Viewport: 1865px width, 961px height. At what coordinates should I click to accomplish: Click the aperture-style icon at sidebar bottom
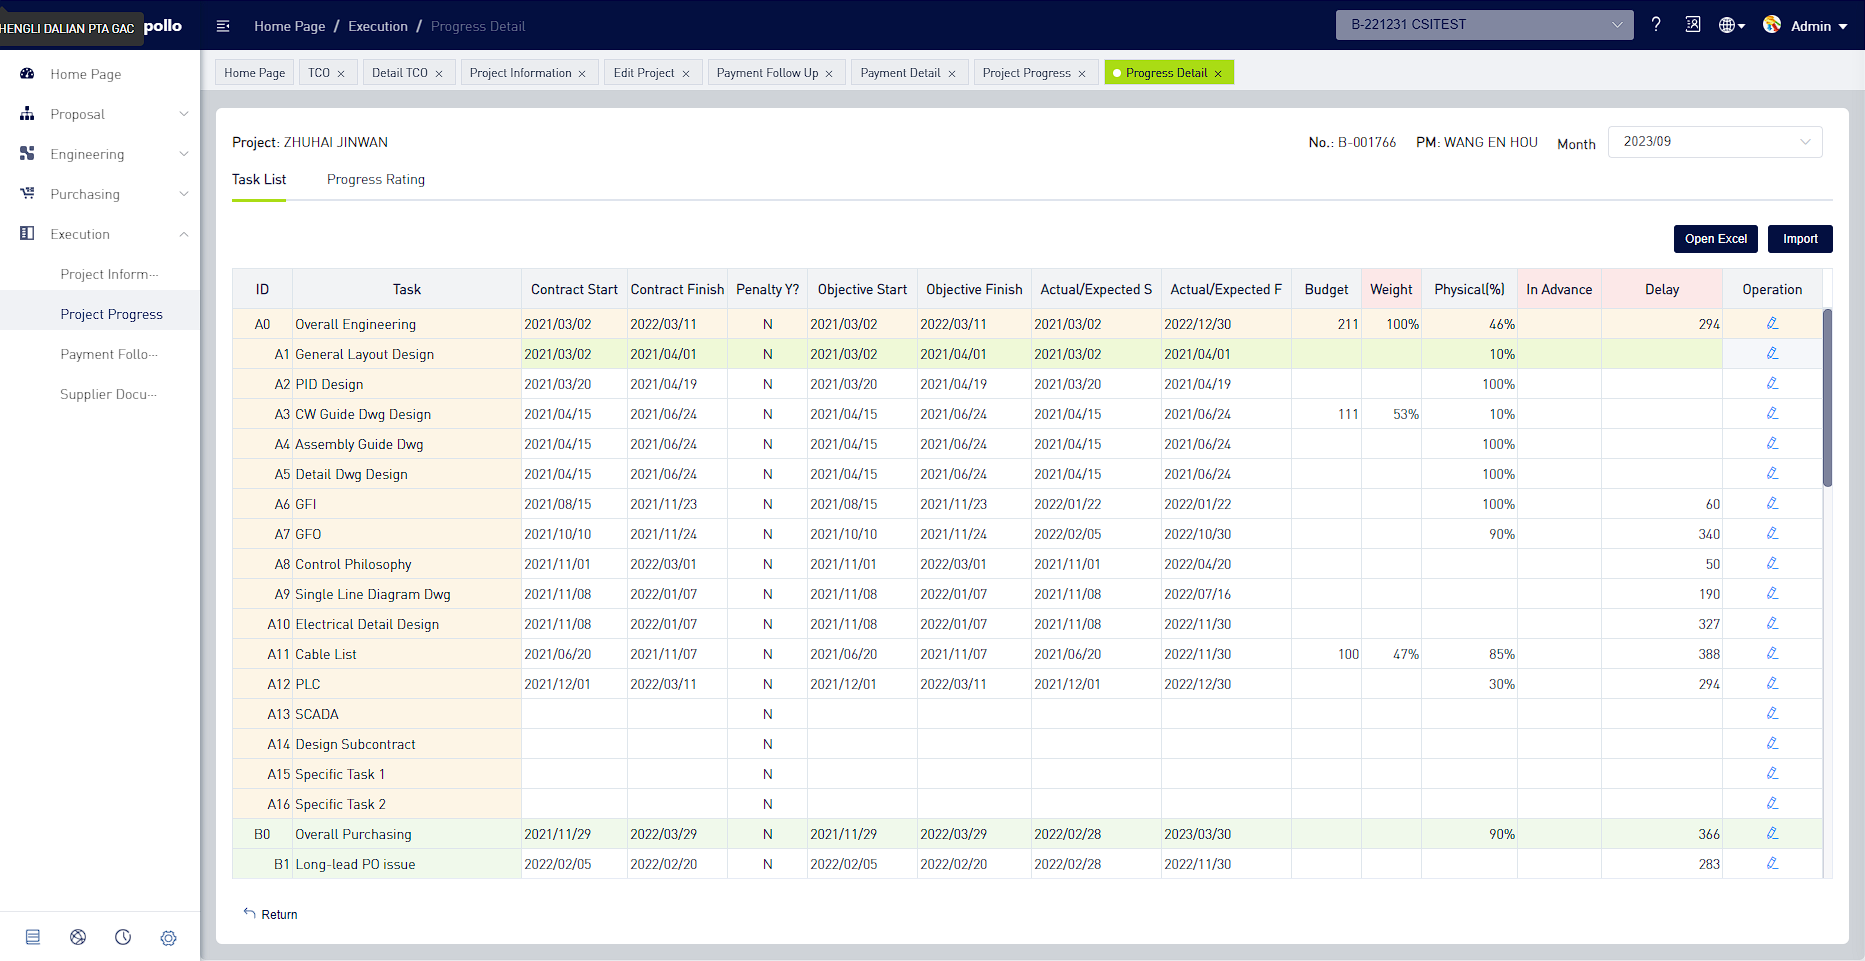[78, 937]
